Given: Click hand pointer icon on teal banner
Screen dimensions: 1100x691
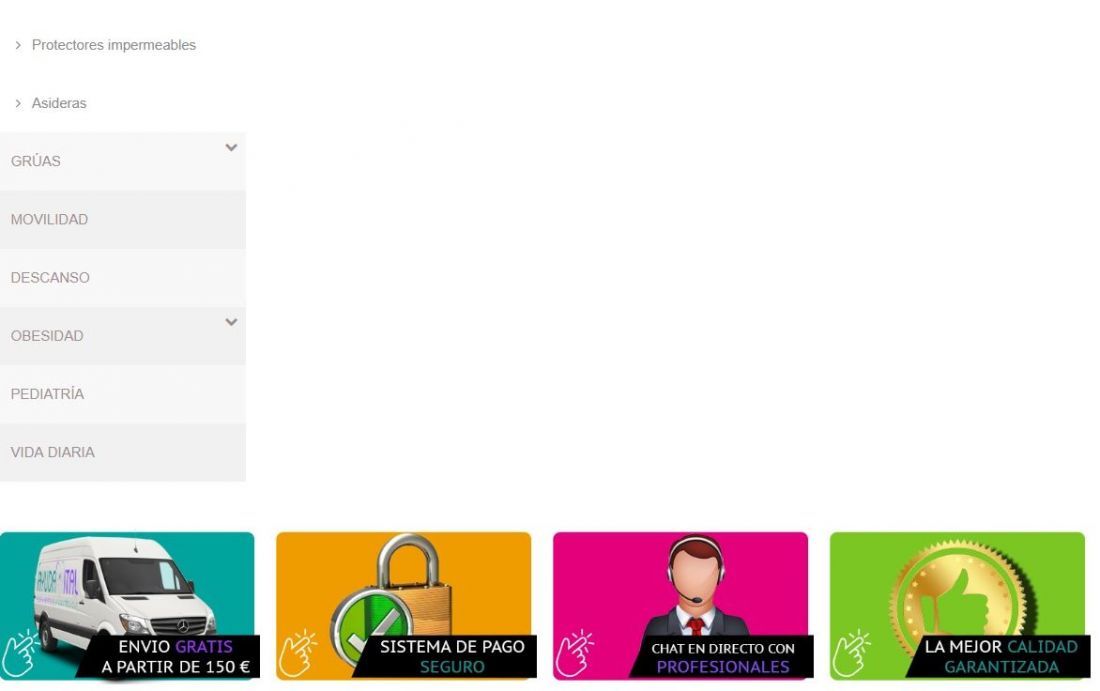Looking at the screenshot, I should [x=20, y=653].
